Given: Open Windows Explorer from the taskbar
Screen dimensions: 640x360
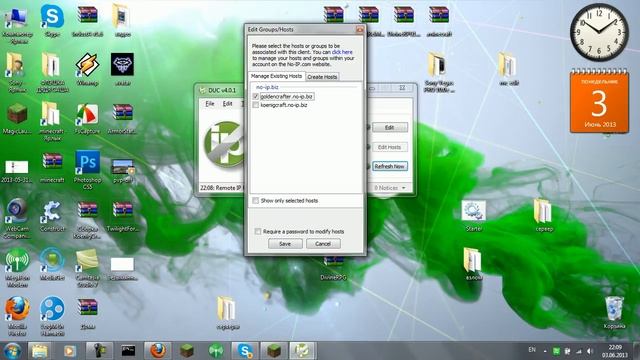Looking at the screenshot, I should point(40,351).
